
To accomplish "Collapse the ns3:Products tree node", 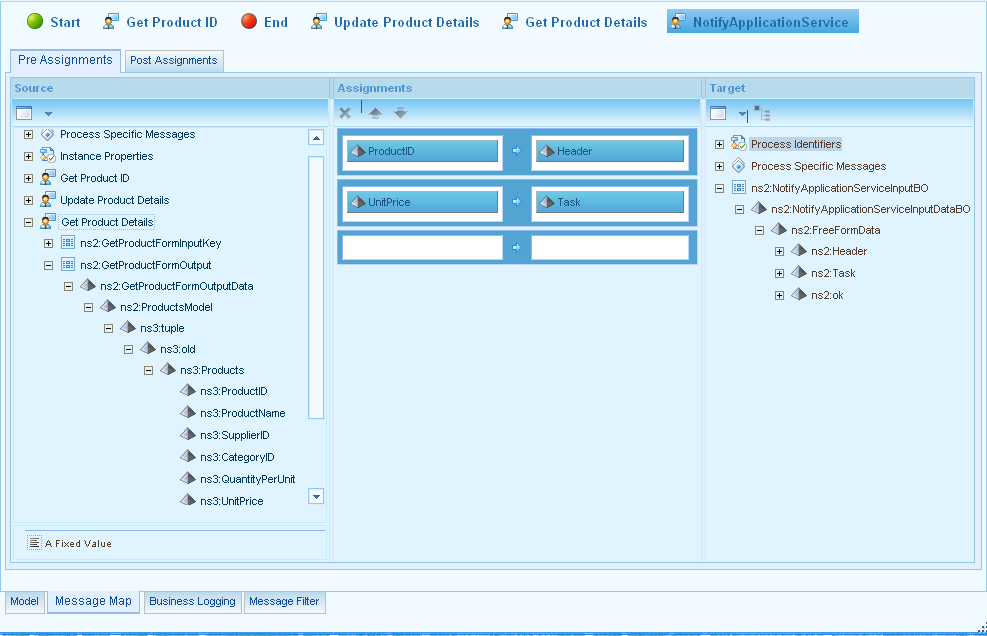I will [x=148, y=370].
